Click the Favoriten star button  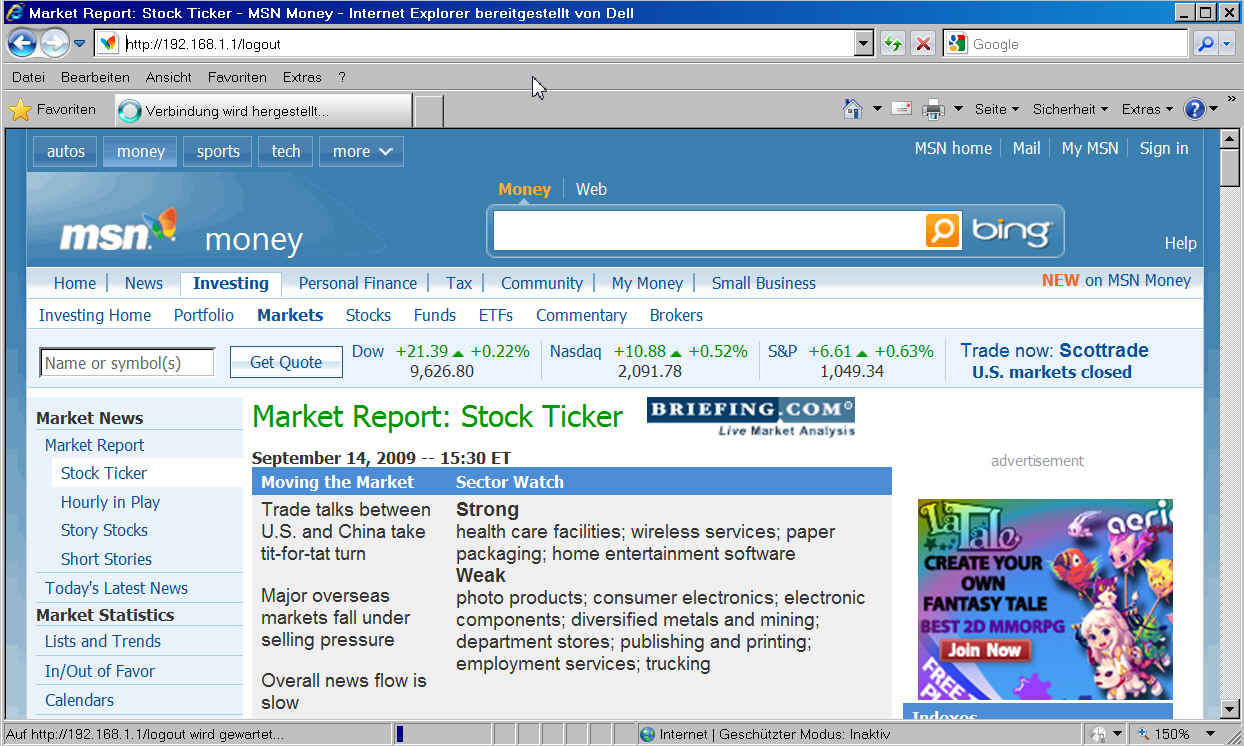pyautogui.click(x=53, y=110)
